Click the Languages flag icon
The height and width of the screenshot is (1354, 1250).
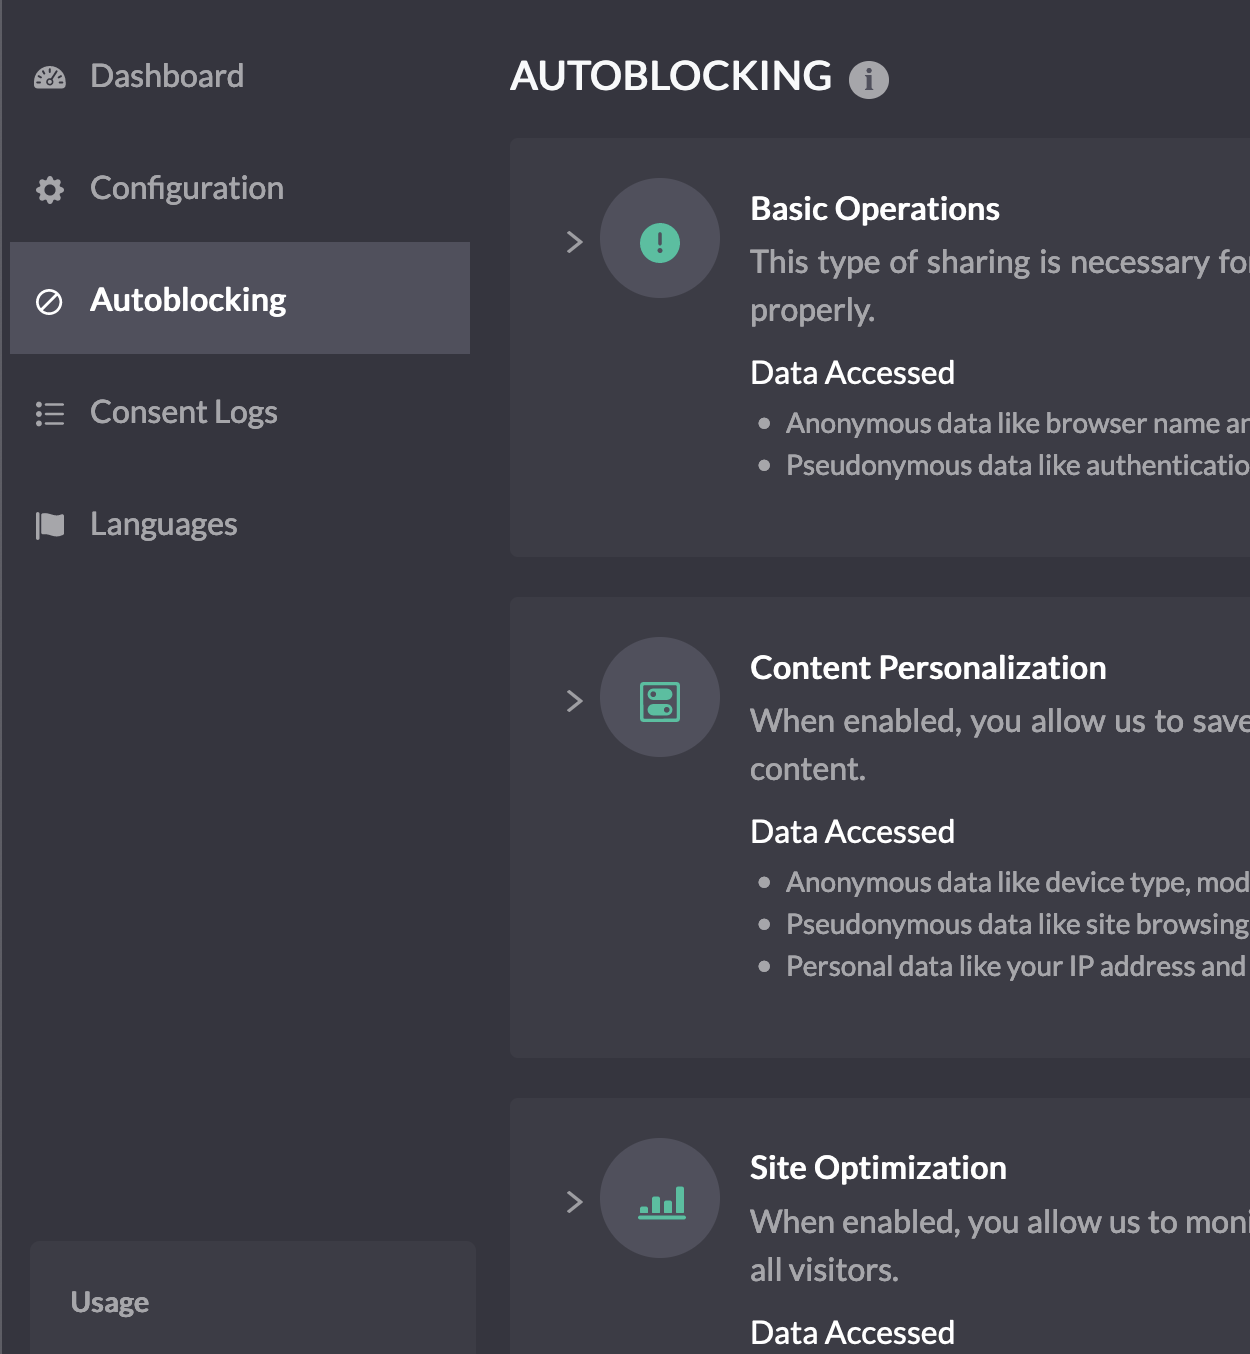pos(50,525)
